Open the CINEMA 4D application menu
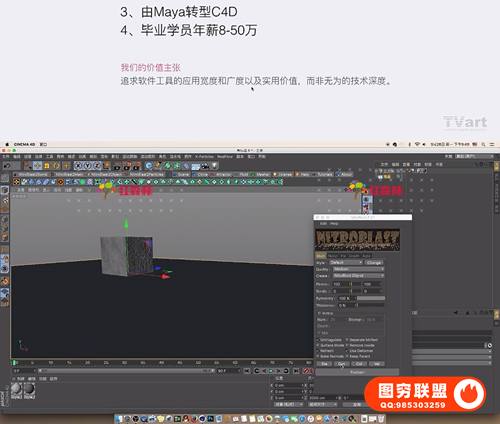The width and height of the screenshot is (500, 424). tap(24, 144)
